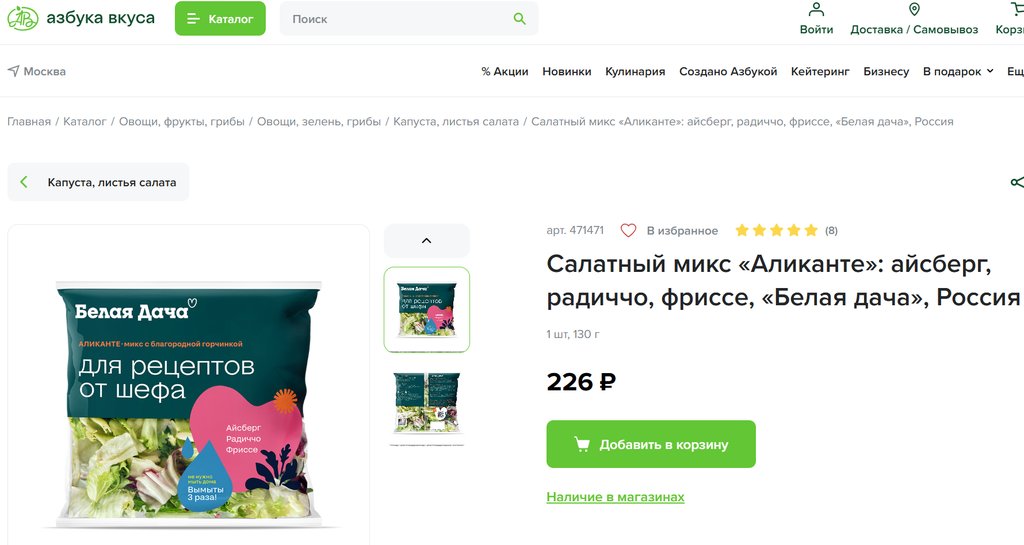Click Добавить в корзину button

point(651,444)
